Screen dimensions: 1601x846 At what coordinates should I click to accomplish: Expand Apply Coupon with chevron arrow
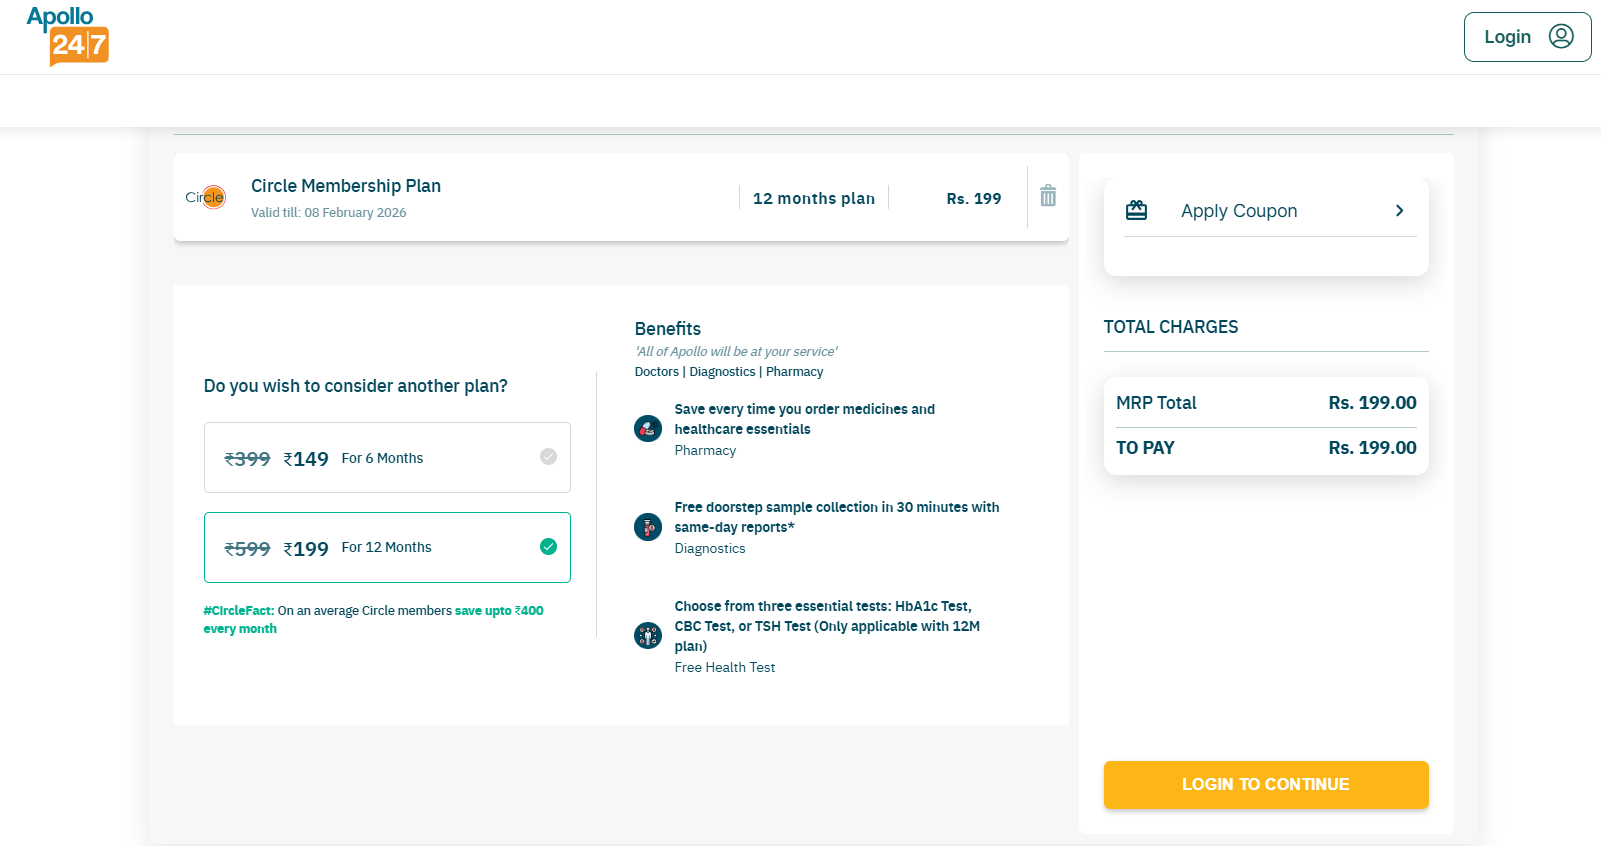click(x=1399, y=210)
